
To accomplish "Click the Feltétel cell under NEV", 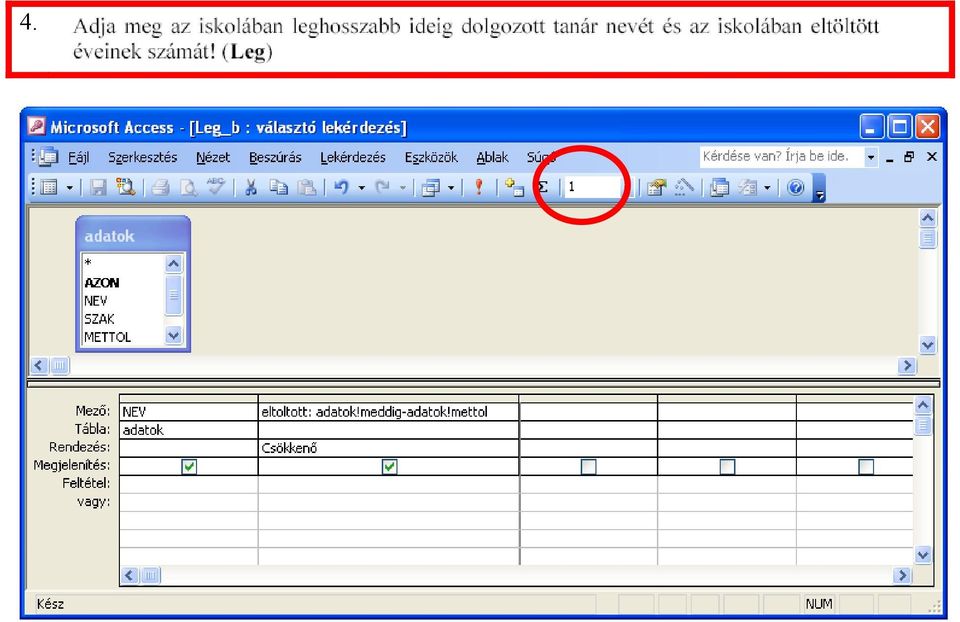I will coord(189,484).
